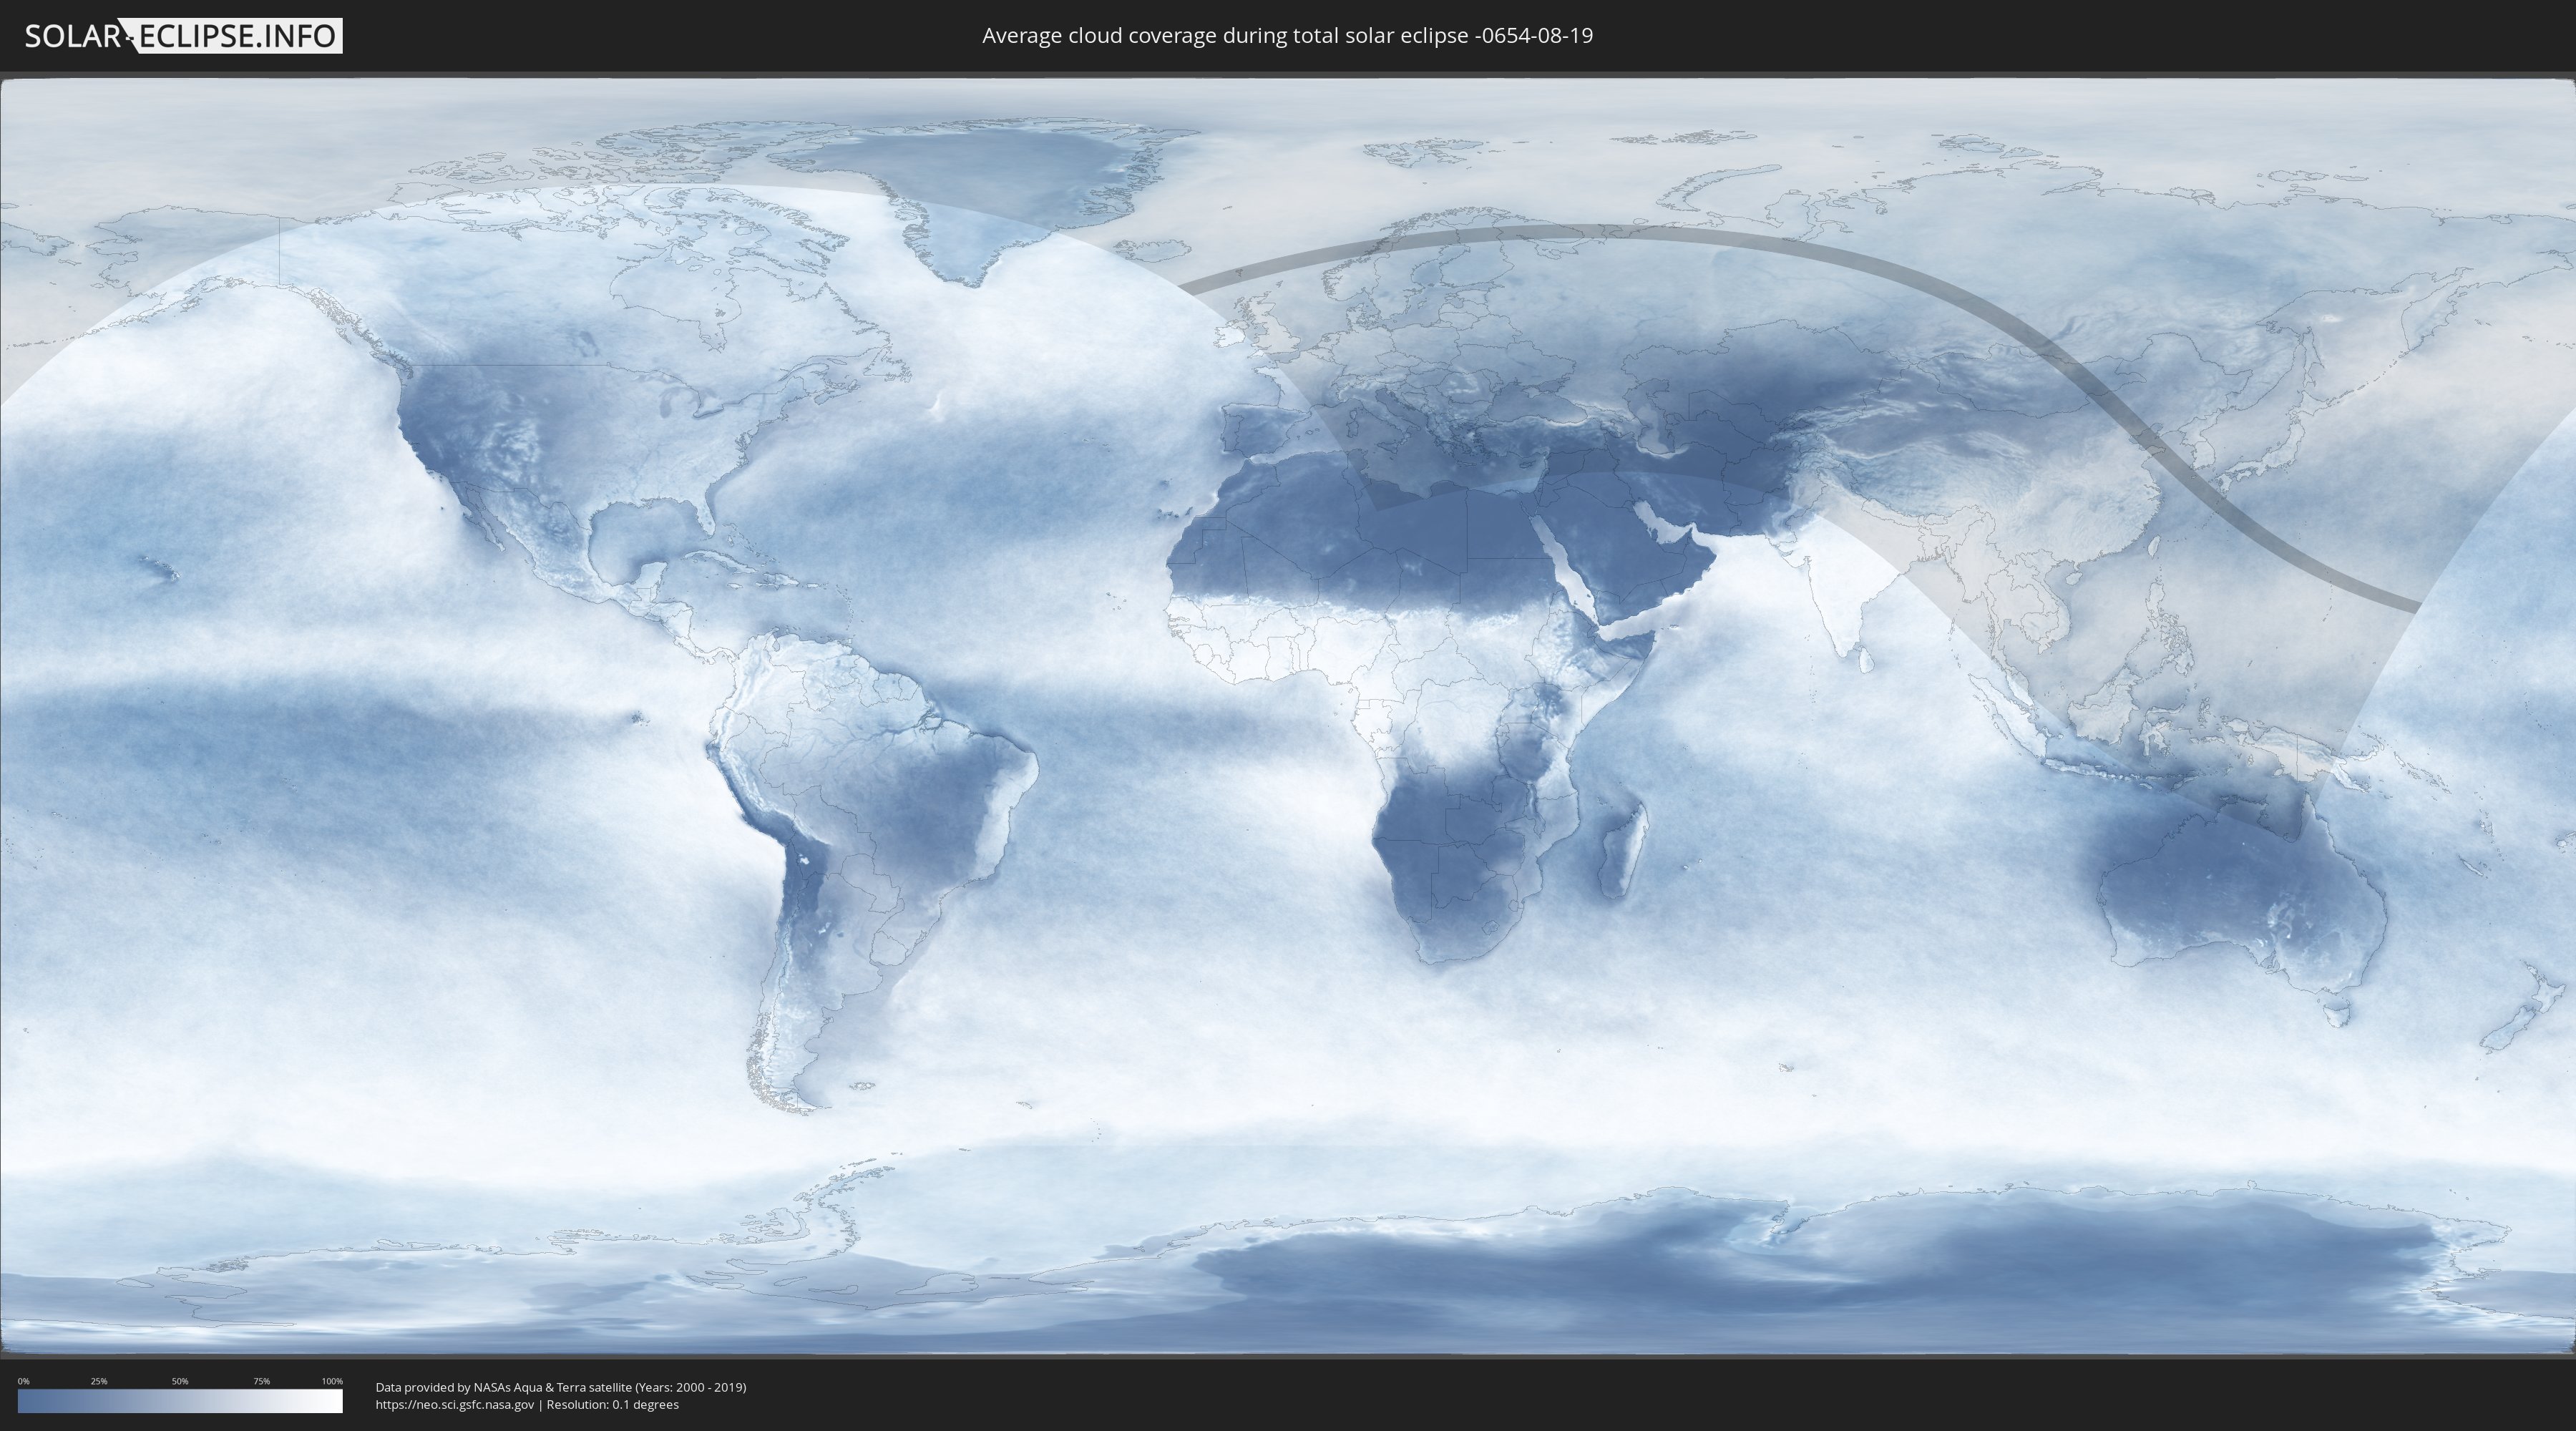Click the Resolution: 0.1 degrees text
2576x1431 pixels.
(612, 1405)
